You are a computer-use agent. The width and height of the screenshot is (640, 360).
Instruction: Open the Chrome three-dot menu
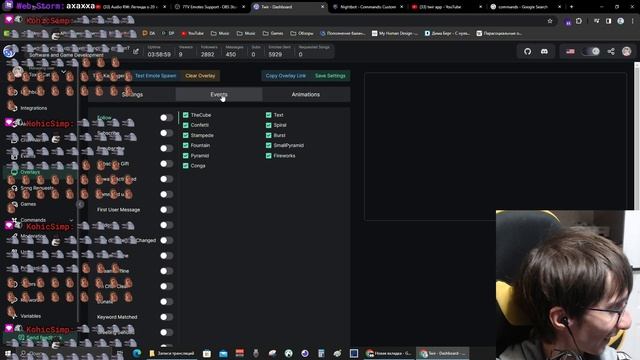pos(633,21)
